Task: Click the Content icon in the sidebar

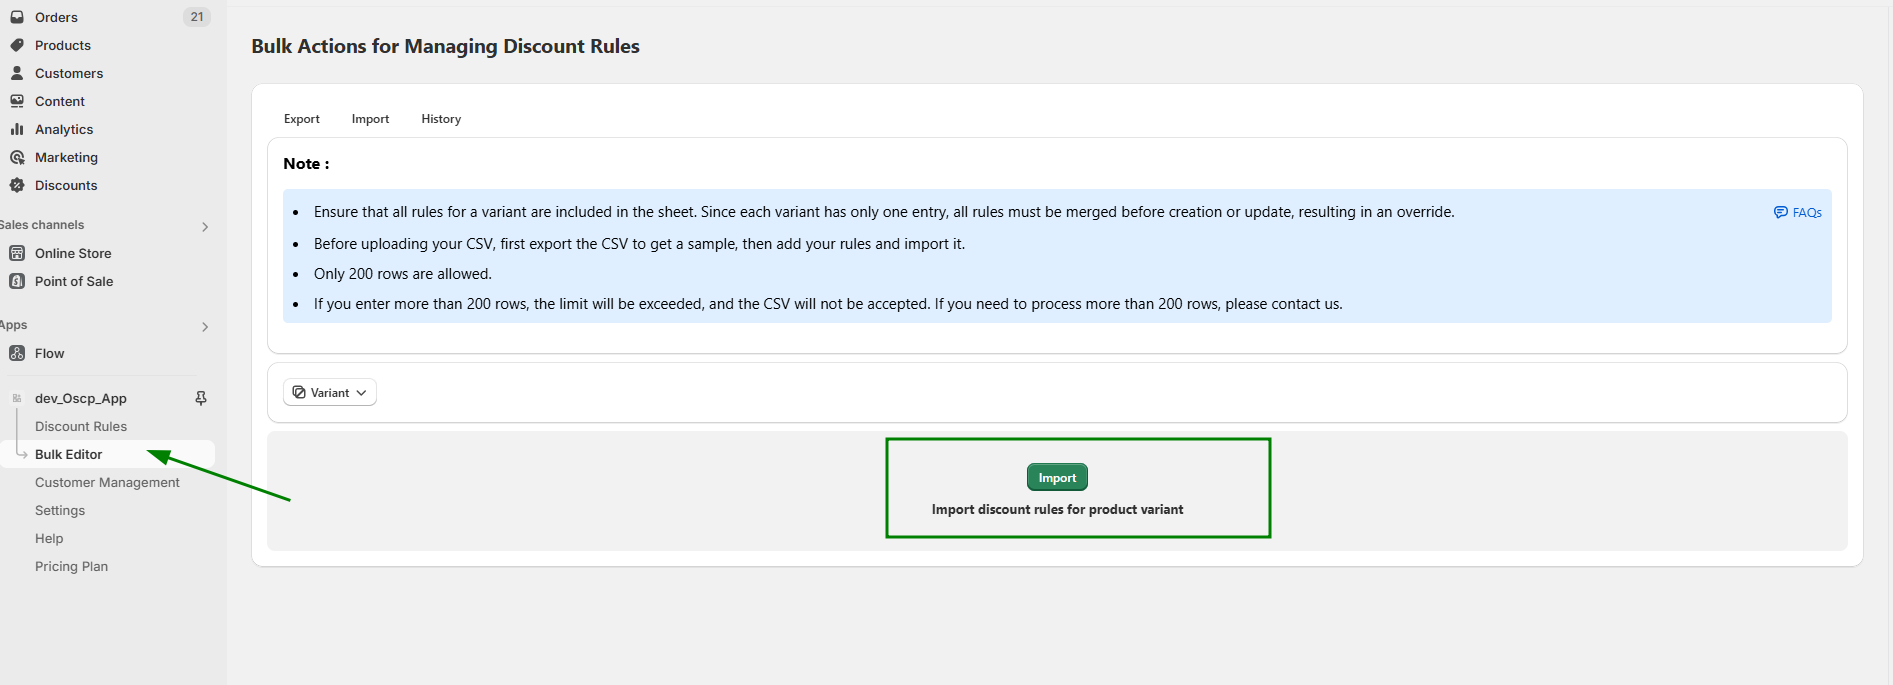Action: [17, 101]
